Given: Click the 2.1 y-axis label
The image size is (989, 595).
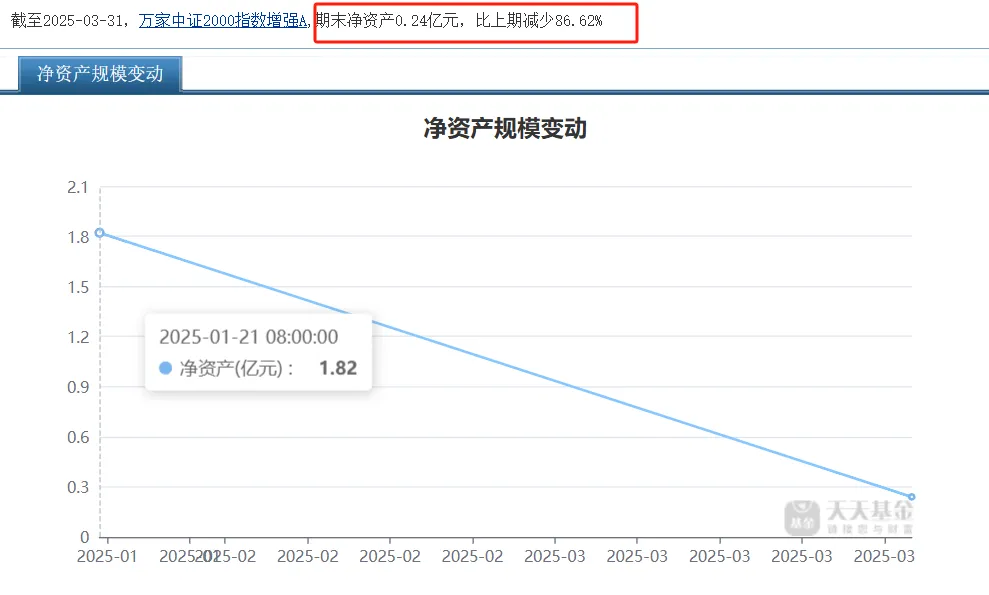Looking at the screenshot, I should coord(78,187).
